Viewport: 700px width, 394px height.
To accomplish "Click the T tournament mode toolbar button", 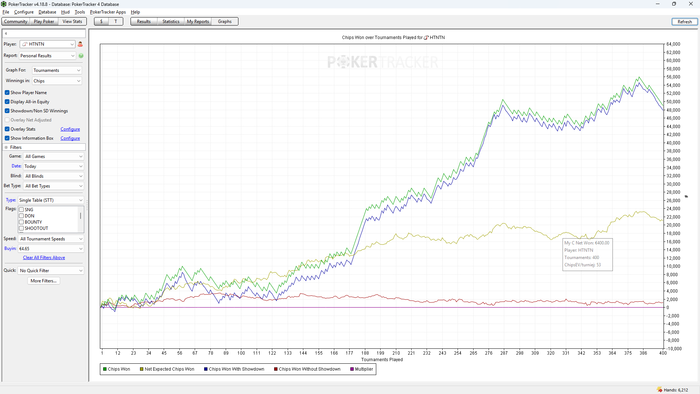I will pos(116,21).
